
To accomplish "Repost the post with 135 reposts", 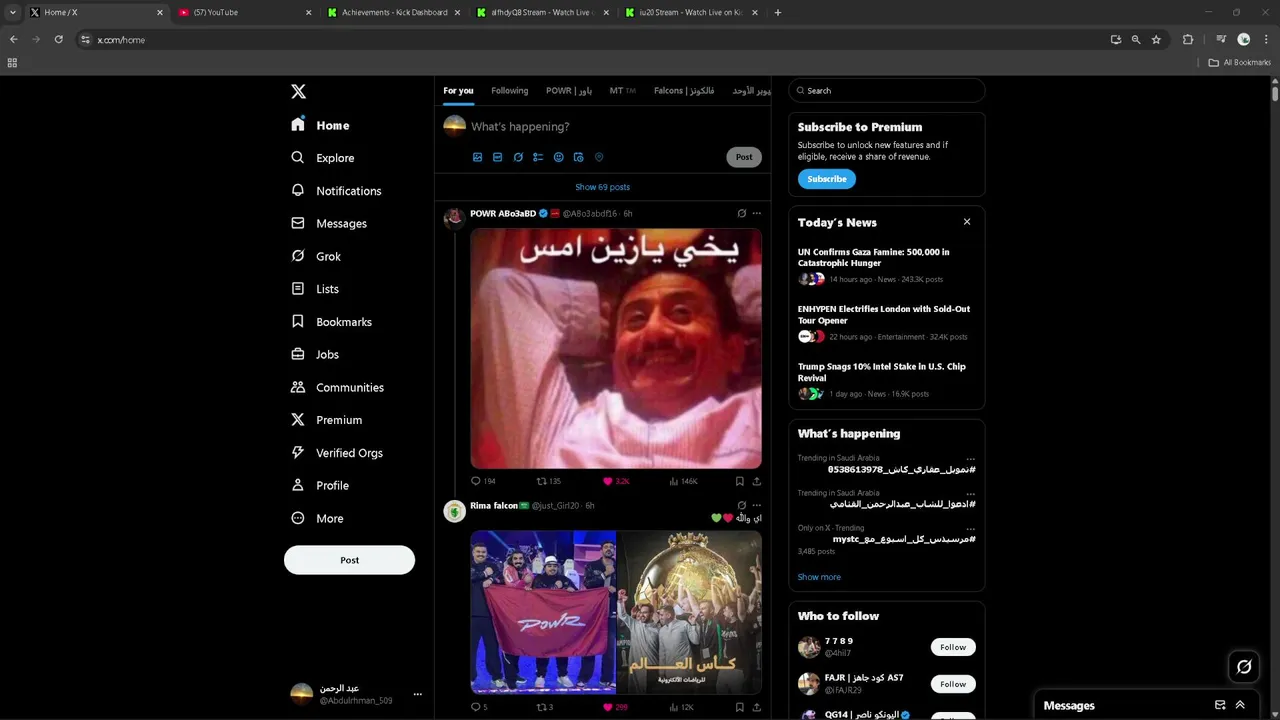I will (x=549, y=481).
